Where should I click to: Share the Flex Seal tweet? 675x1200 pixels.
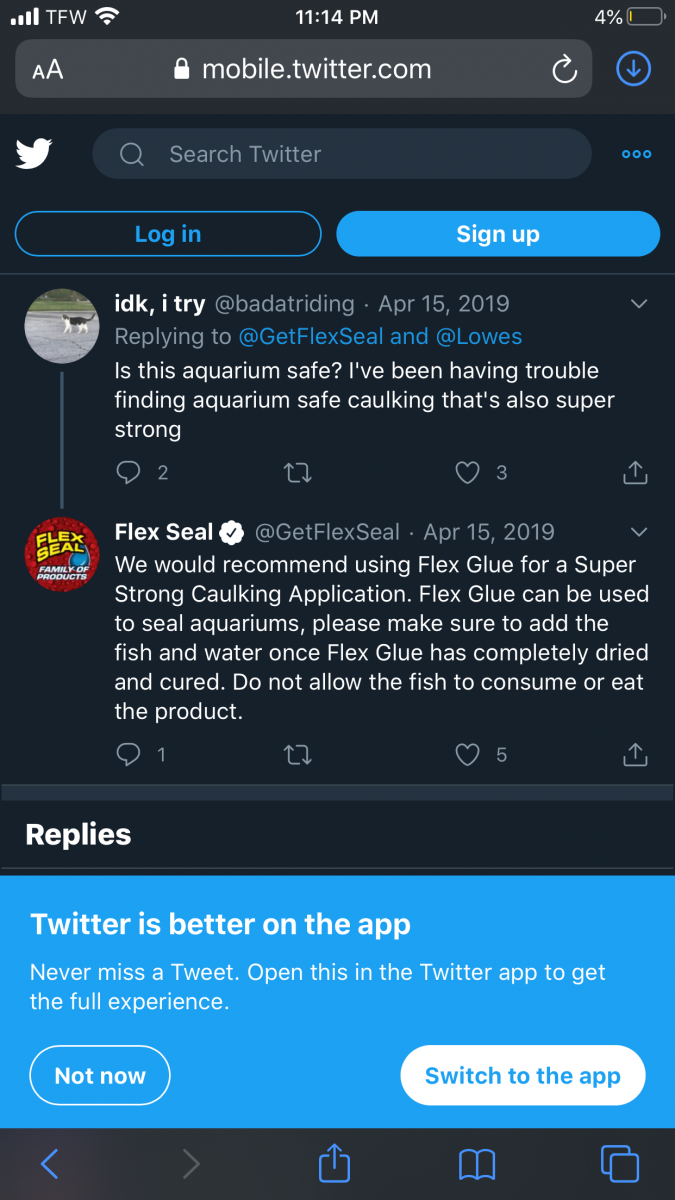[635, 755]
